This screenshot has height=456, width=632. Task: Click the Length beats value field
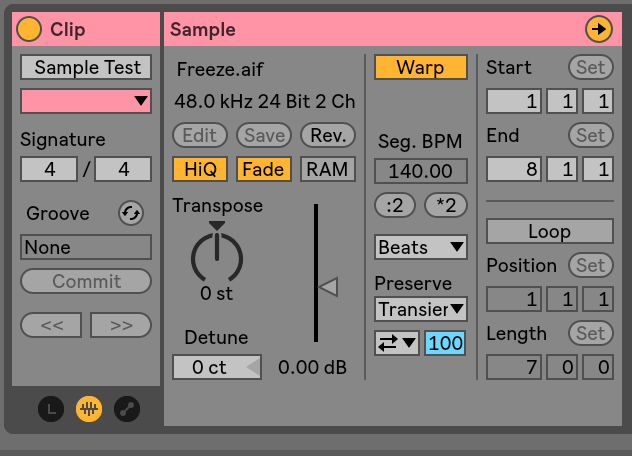562,367
